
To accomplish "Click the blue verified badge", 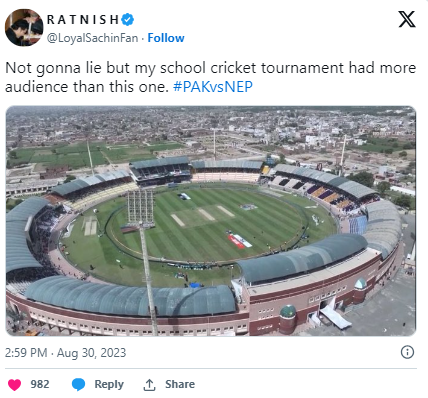I will 127,19.
